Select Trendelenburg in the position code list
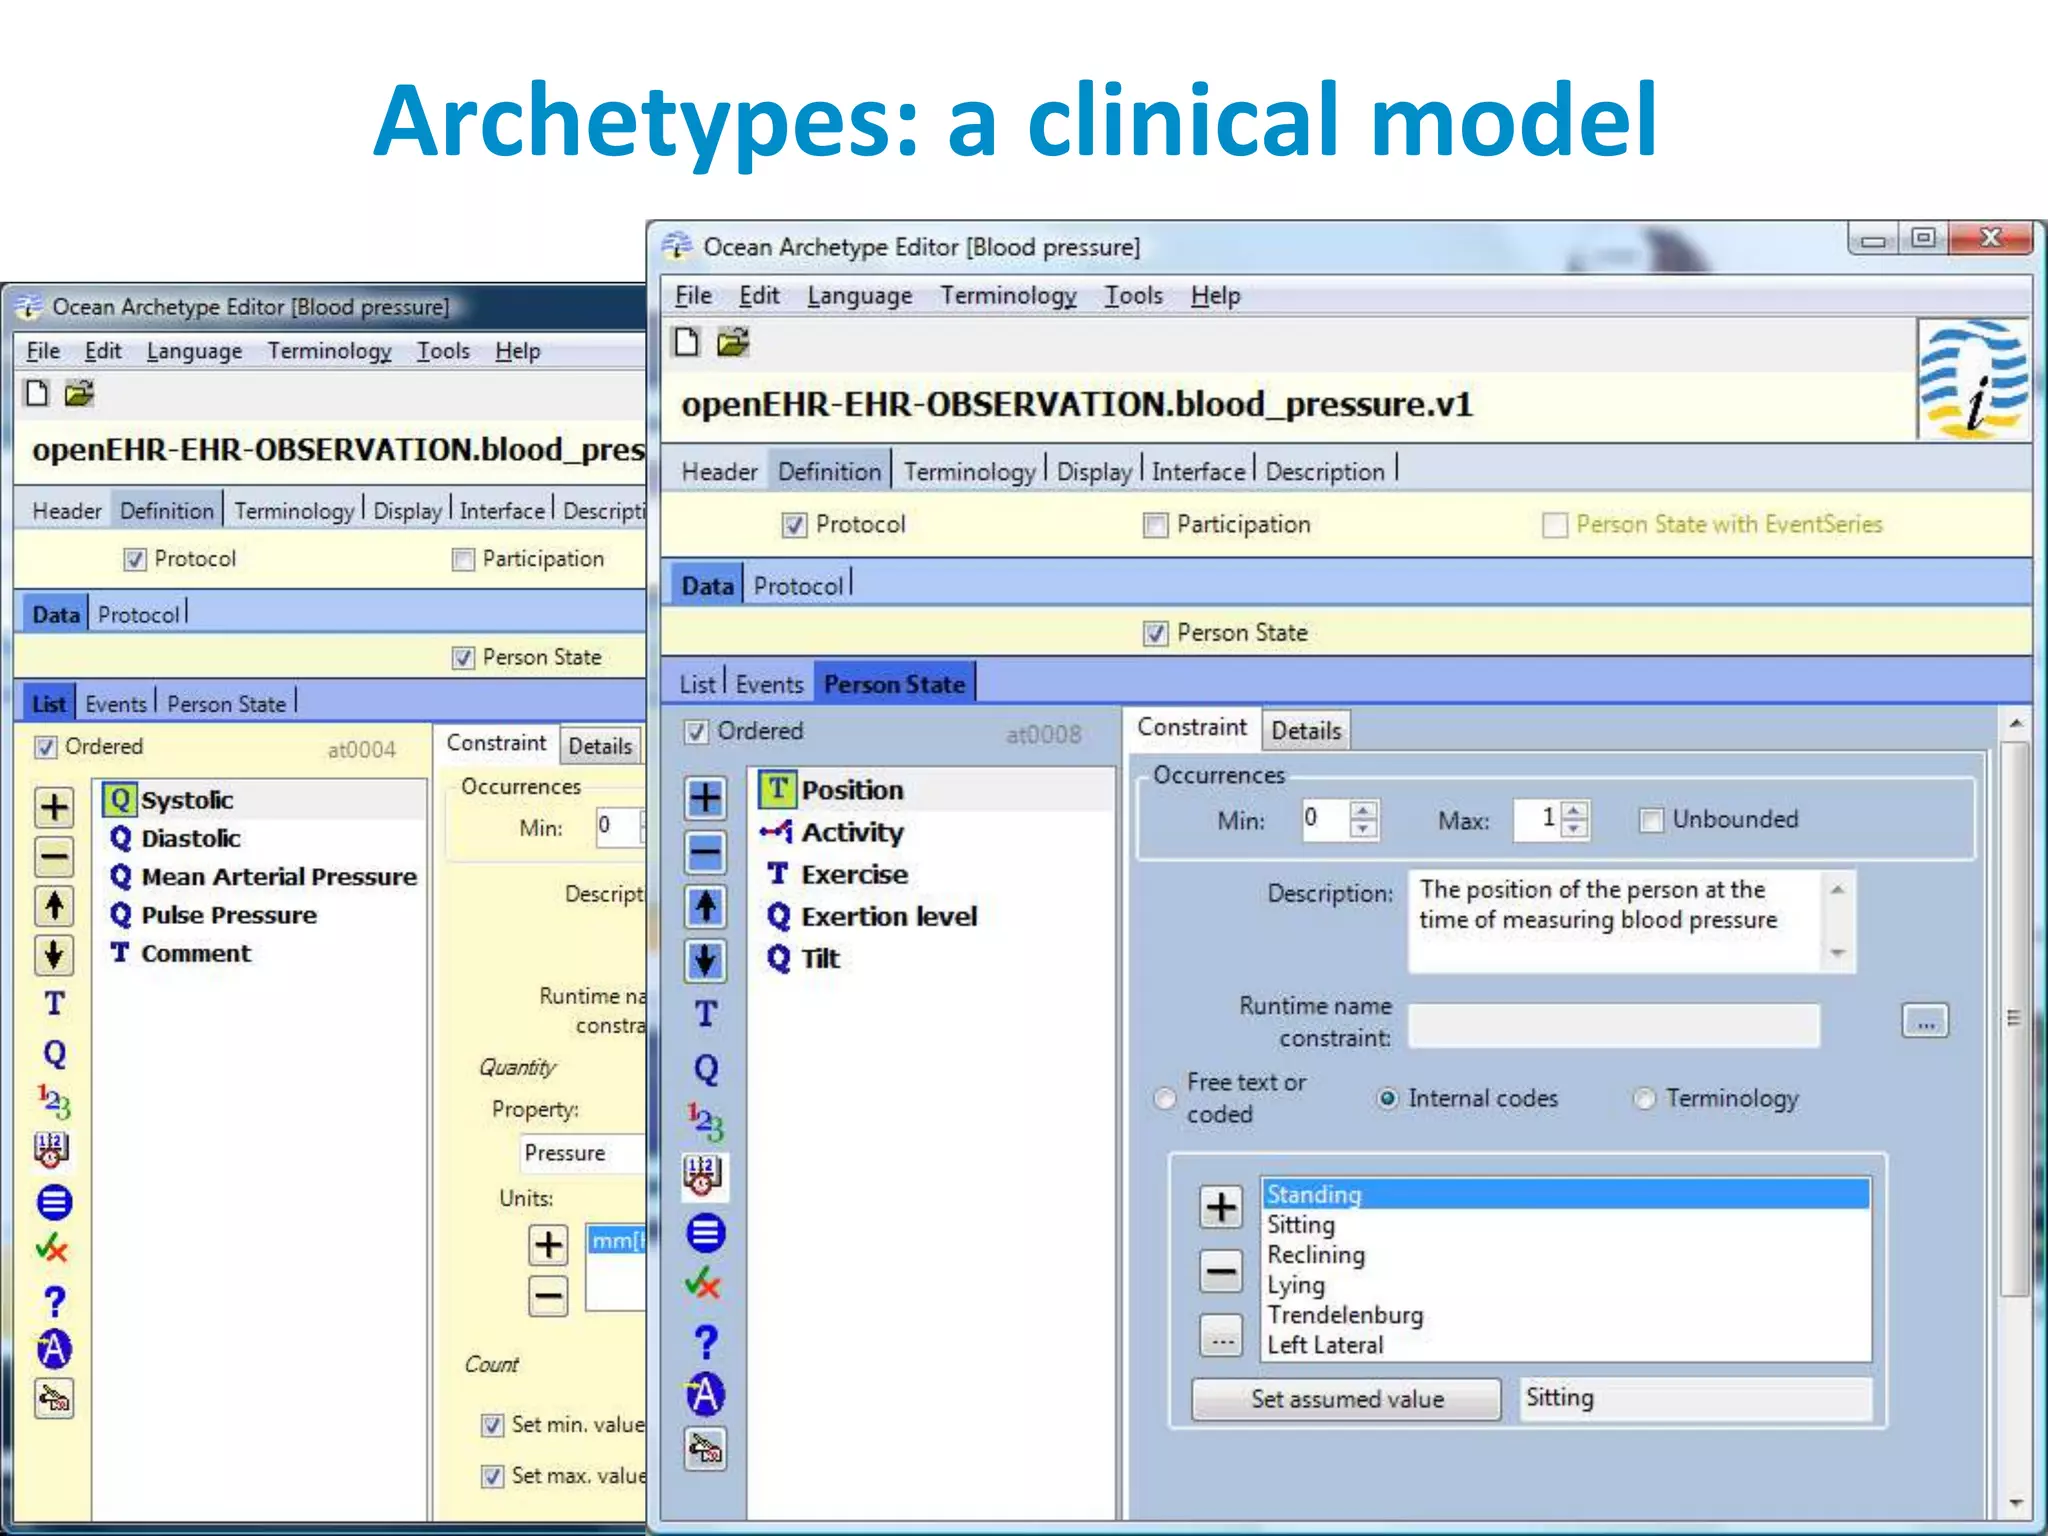 tap(1345, 1315)
